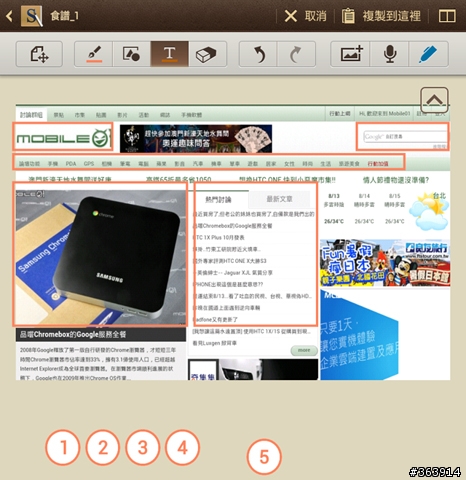Open the 旅遊美食 category
Viewport: 466px width, 480px height.
click(349, 164)
